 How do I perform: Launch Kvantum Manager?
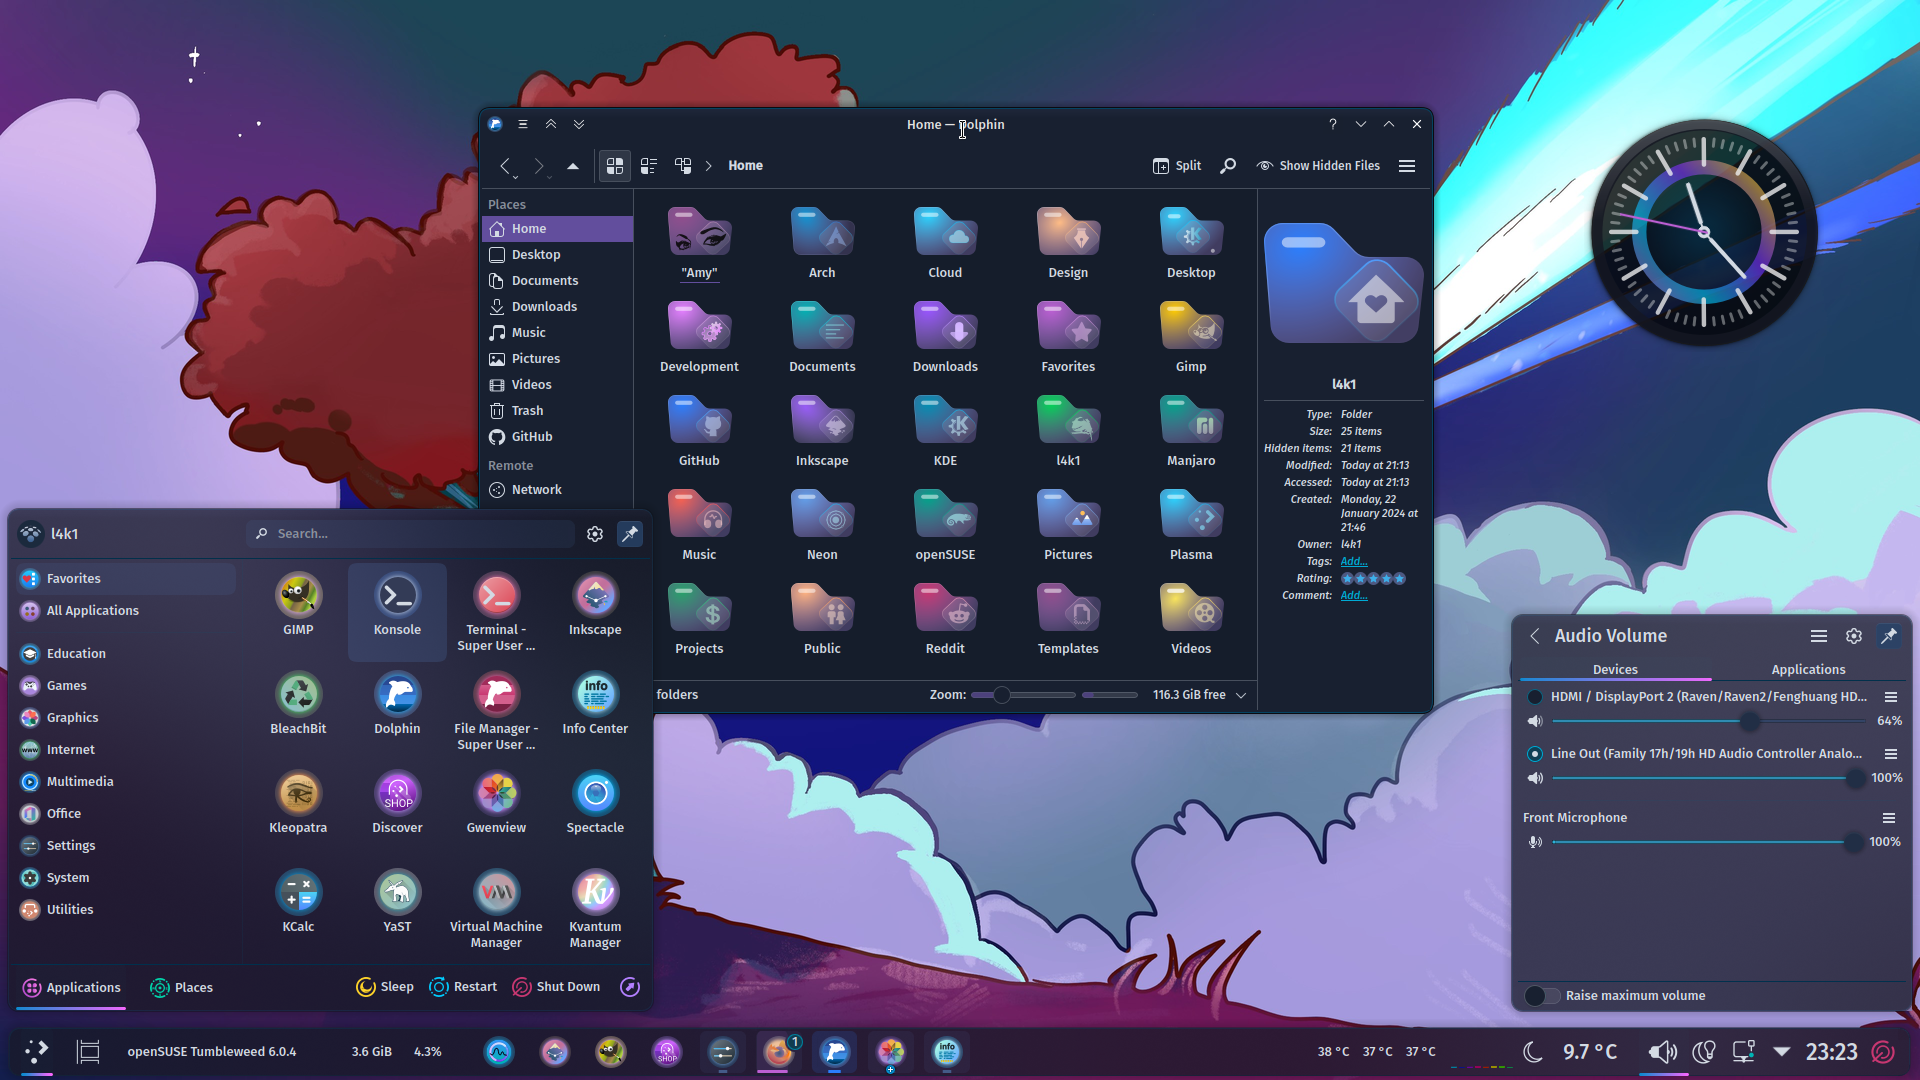point(595,910)
